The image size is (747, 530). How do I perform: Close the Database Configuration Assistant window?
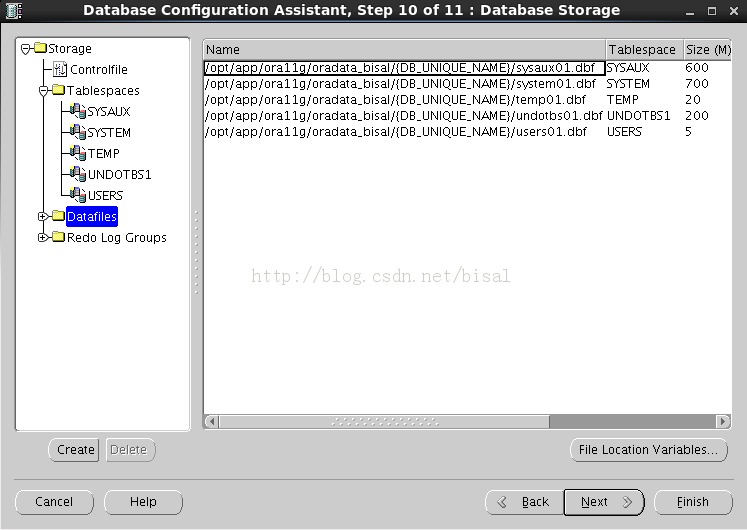[x=734, y=11]
